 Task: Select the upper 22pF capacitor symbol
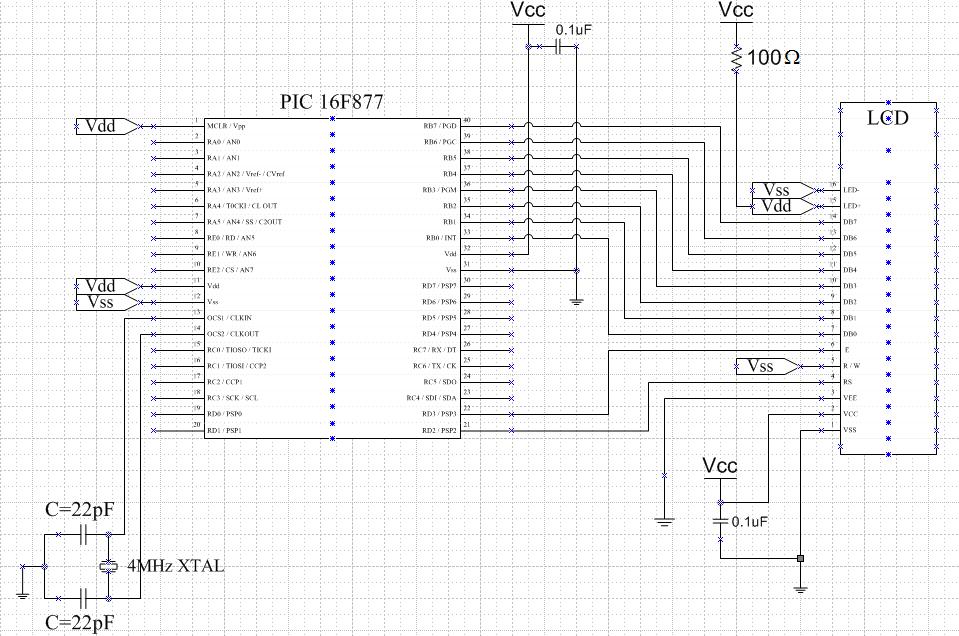tap(84, 534)
